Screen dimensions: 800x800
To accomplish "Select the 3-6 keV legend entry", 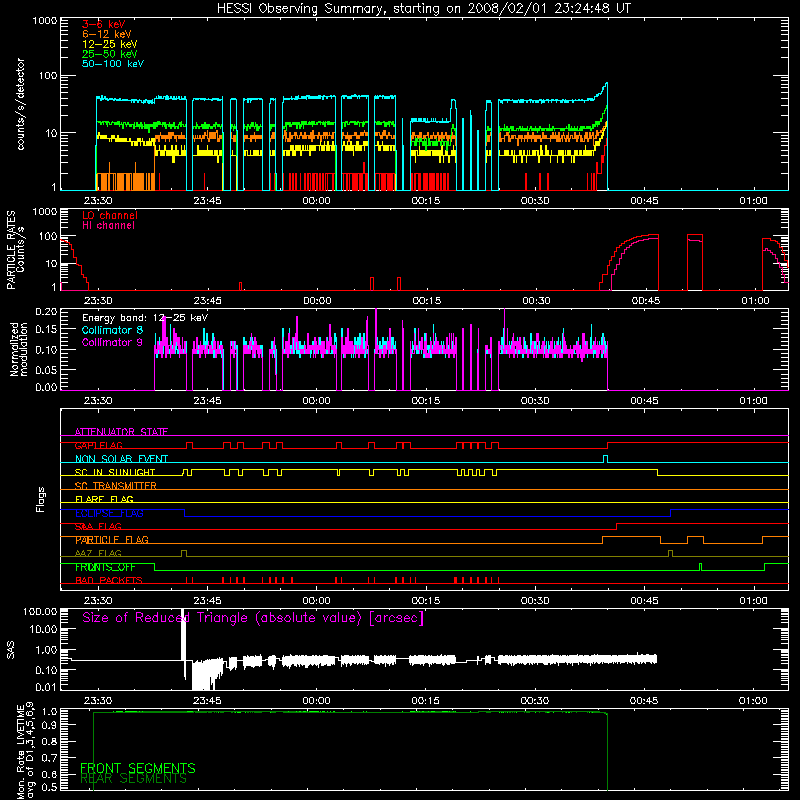I will [104, 24].
